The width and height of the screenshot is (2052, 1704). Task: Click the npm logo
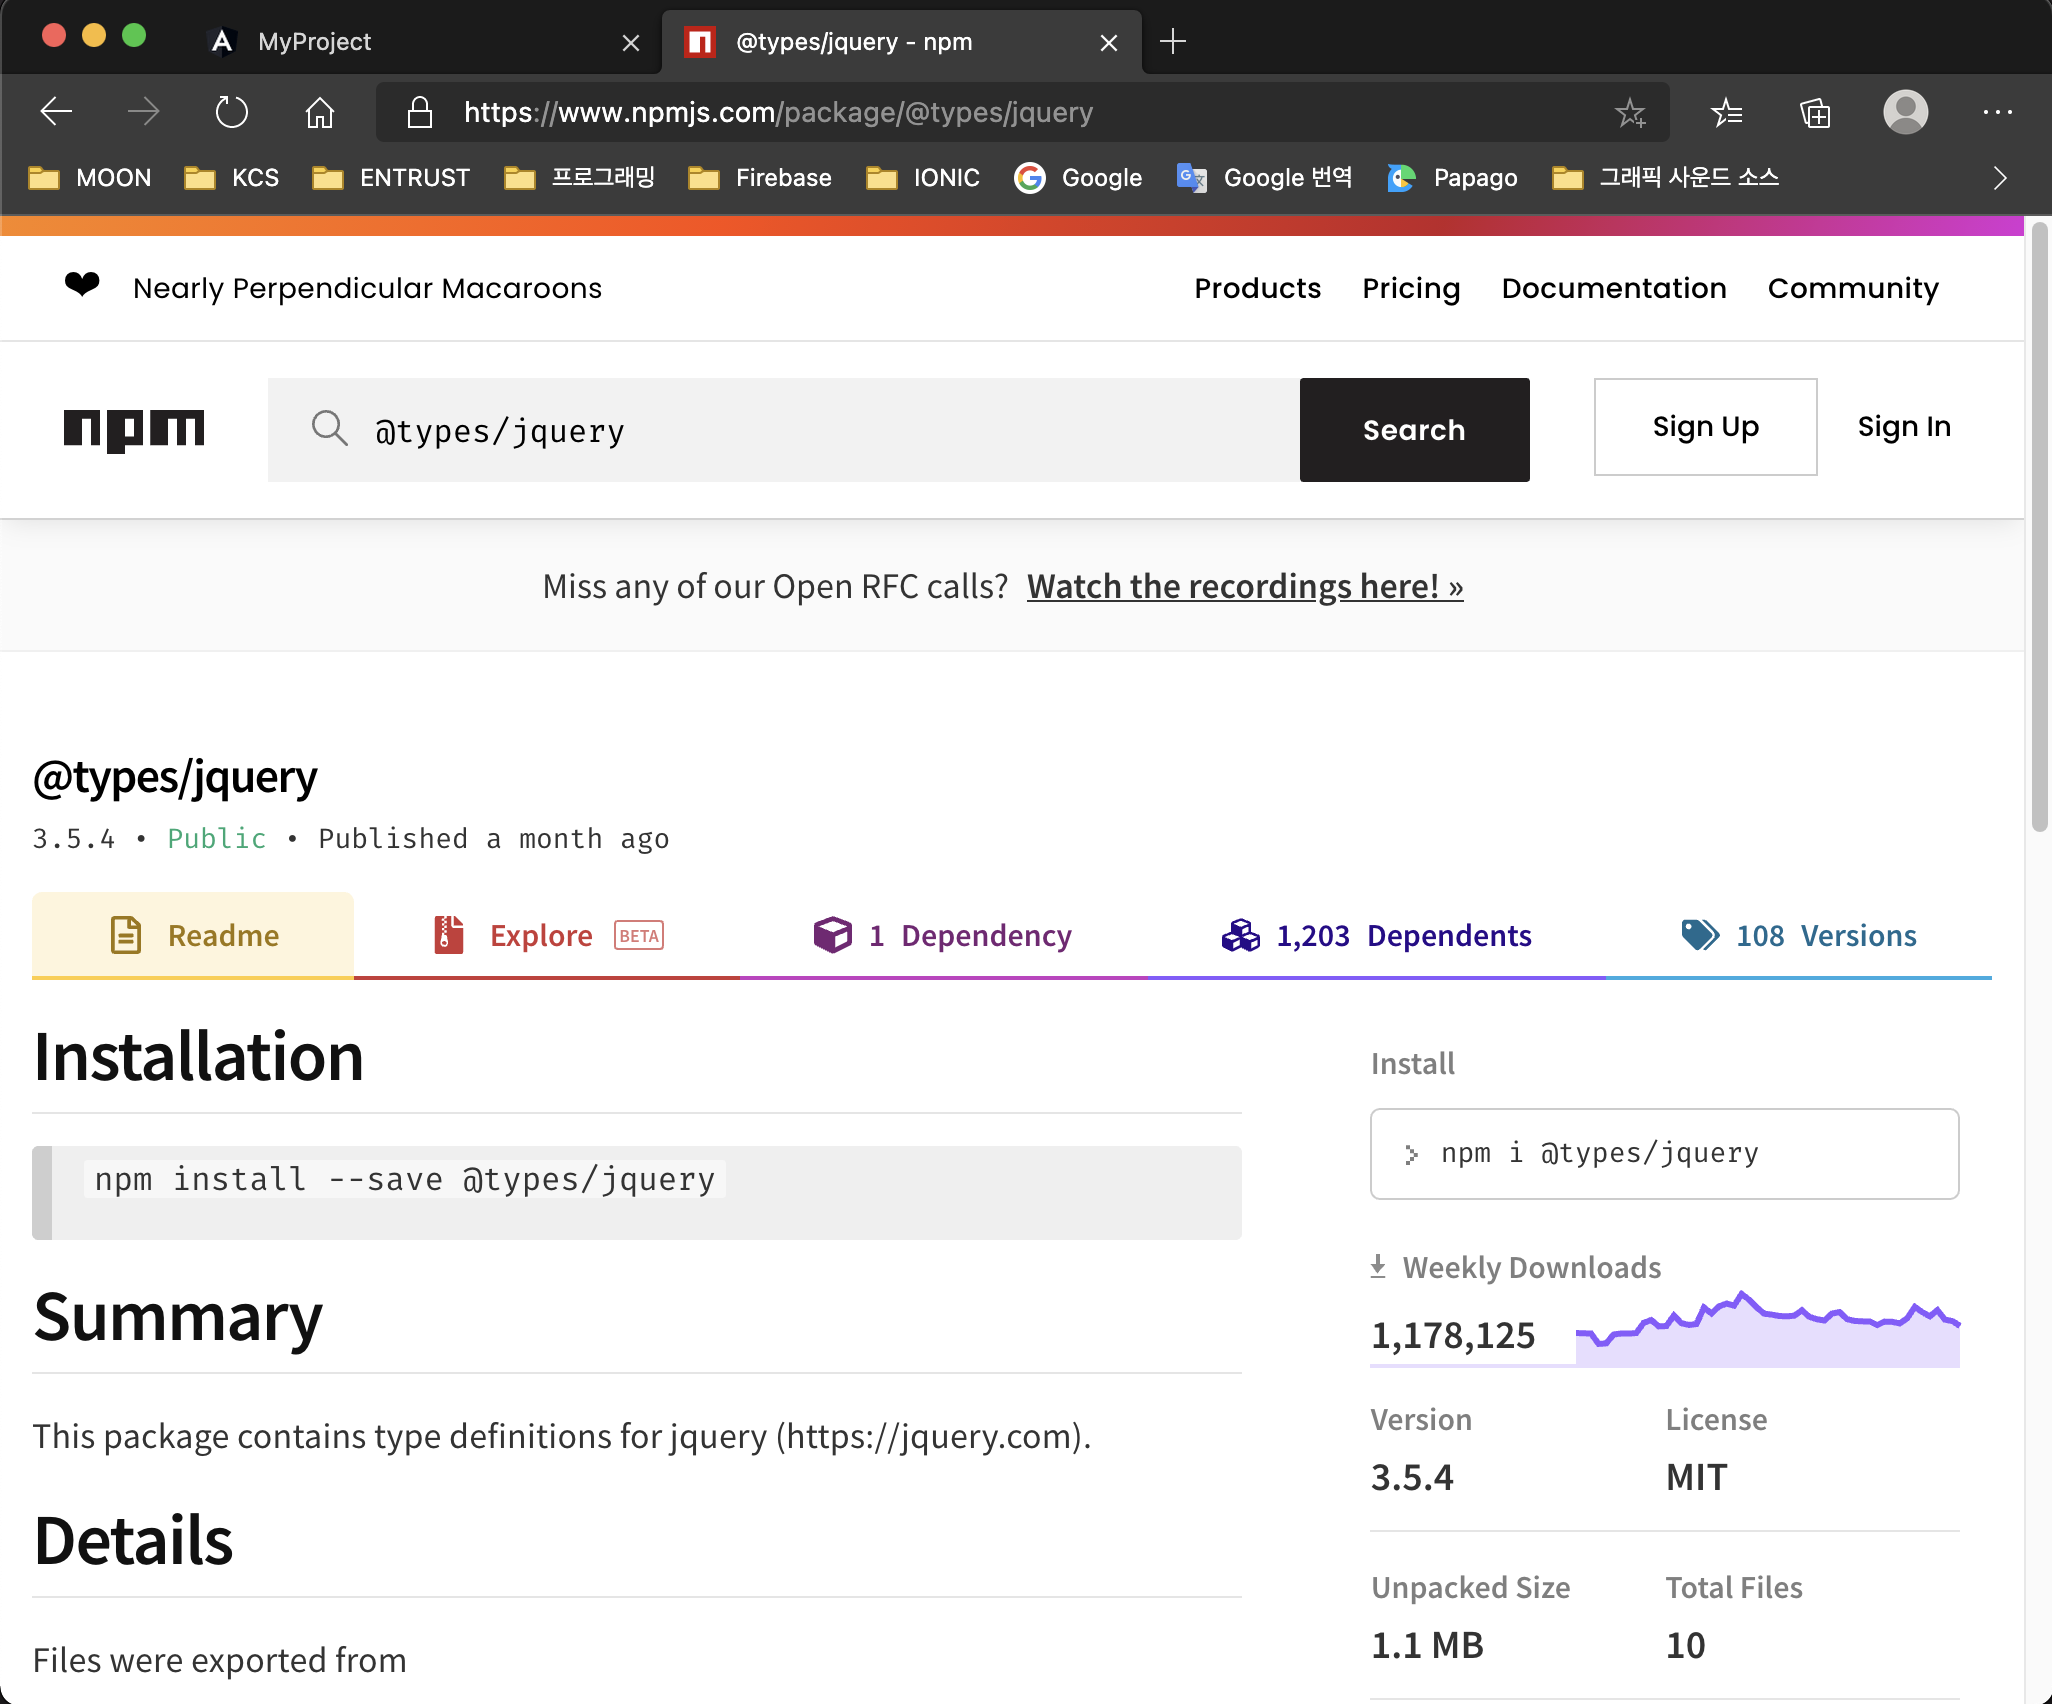coord(134,430)
